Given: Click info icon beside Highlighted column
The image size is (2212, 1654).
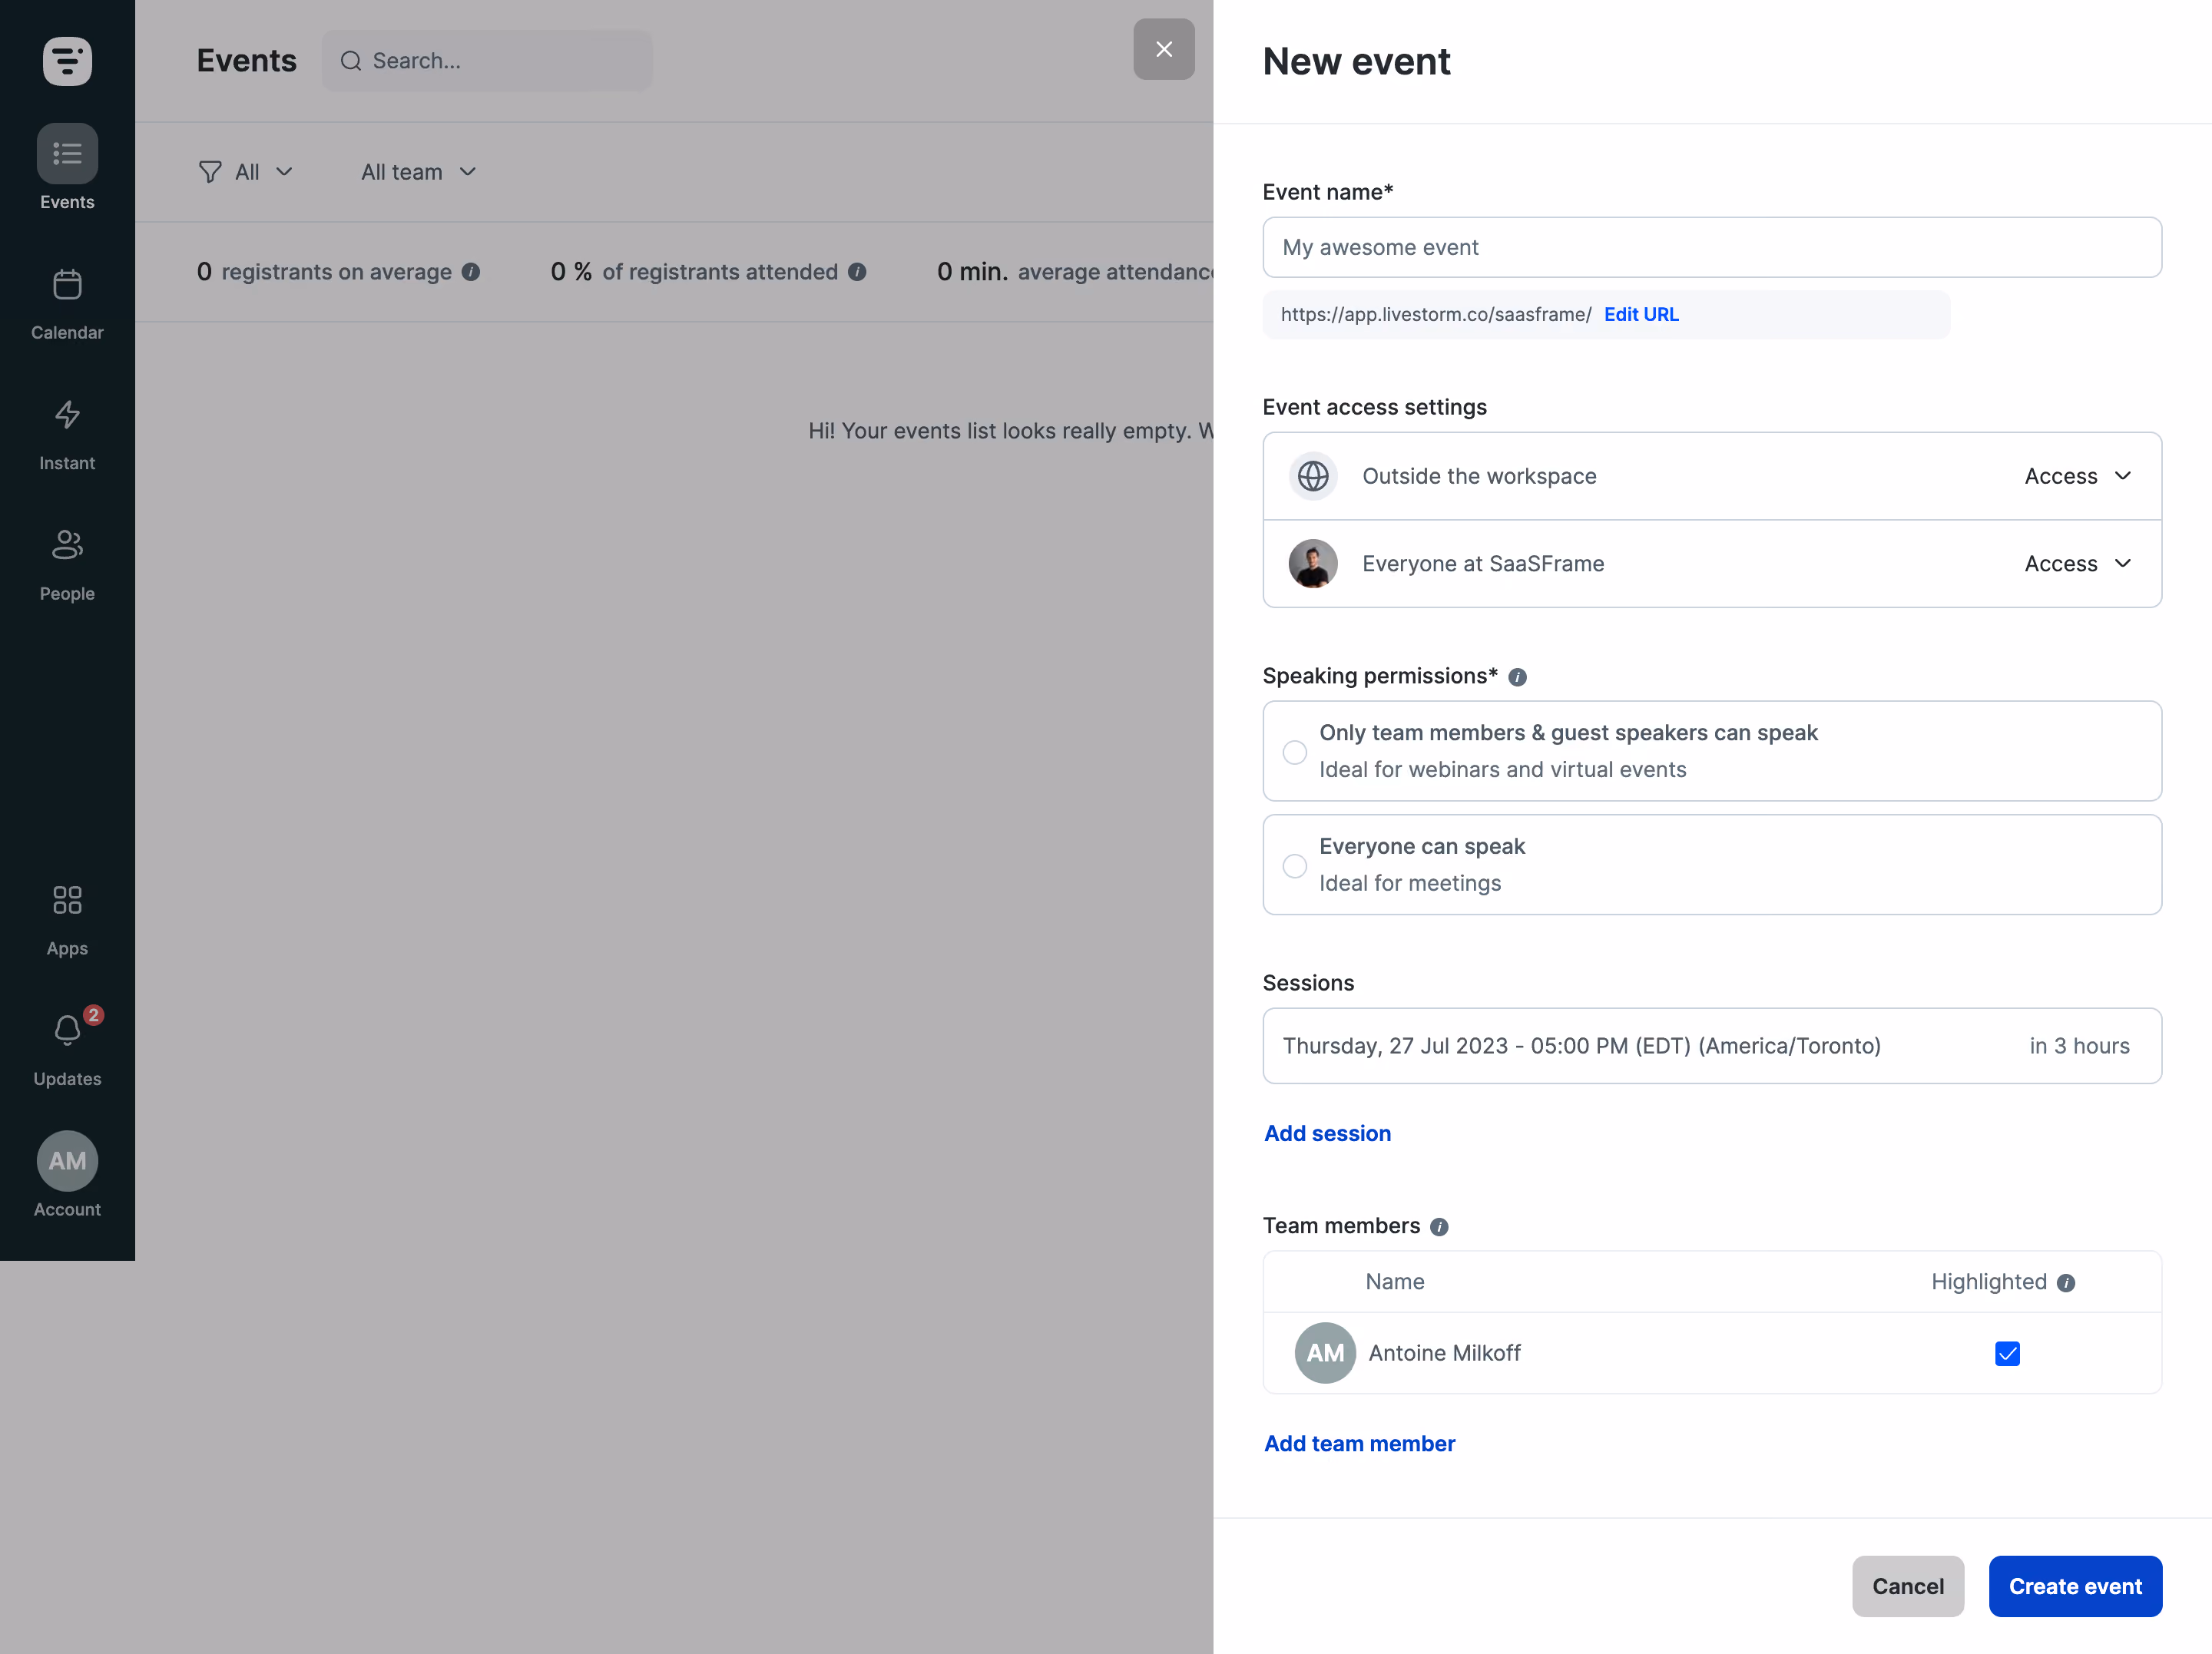Looking at the screenshot, I should 2066,1283.
